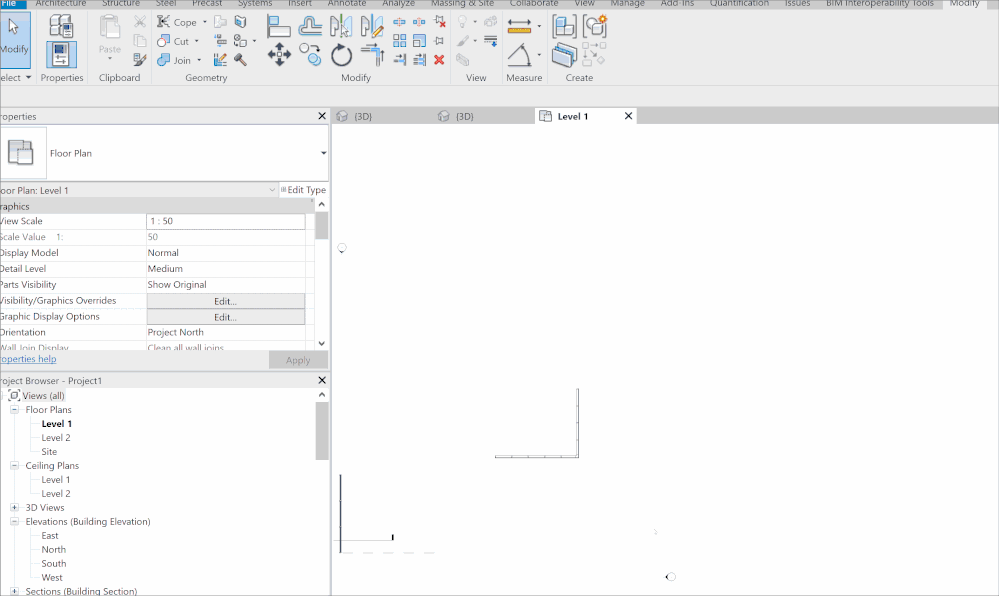
Task: Open the Properties help link
Action: (x=28, y=359)
